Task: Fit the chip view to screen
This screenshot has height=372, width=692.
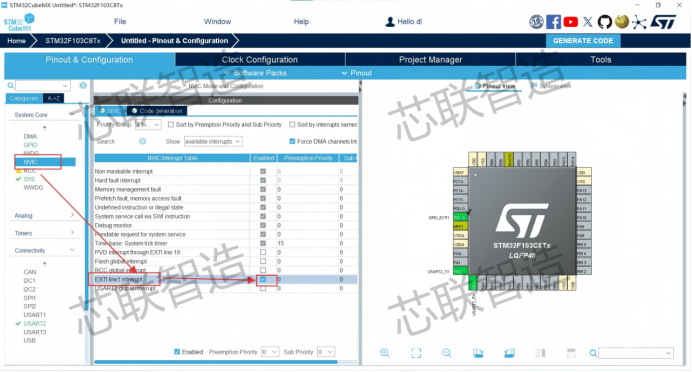Action: tap(416, 353)
